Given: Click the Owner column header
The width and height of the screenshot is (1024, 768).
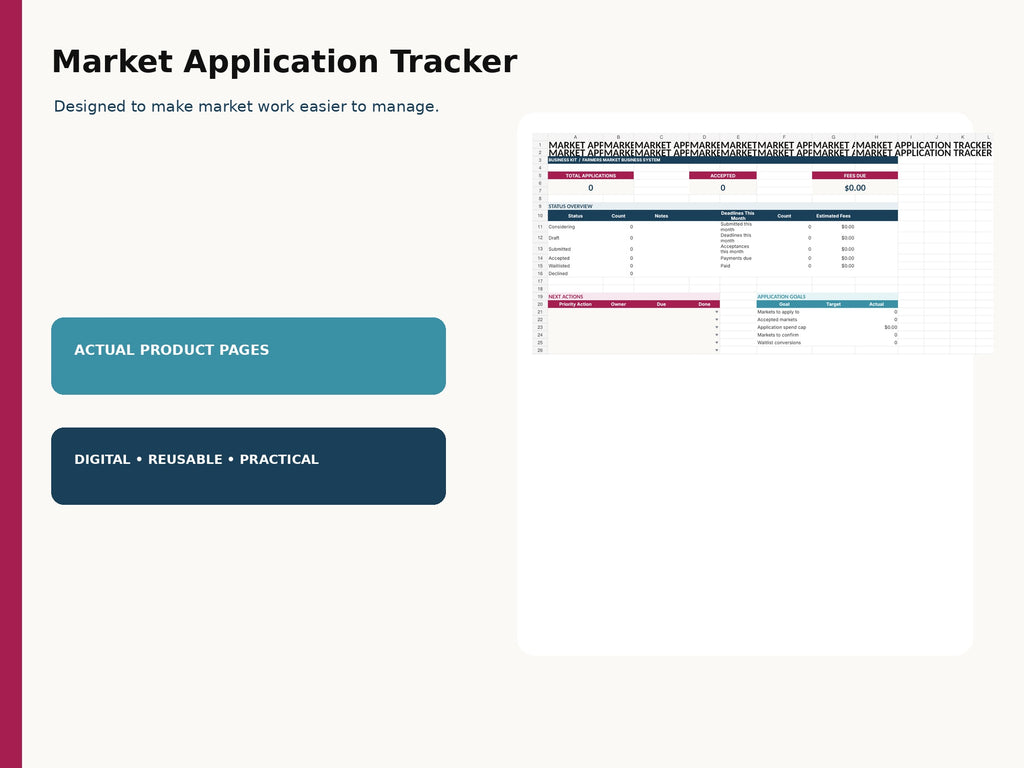Looking at the screenshot, I should (618, 304).
